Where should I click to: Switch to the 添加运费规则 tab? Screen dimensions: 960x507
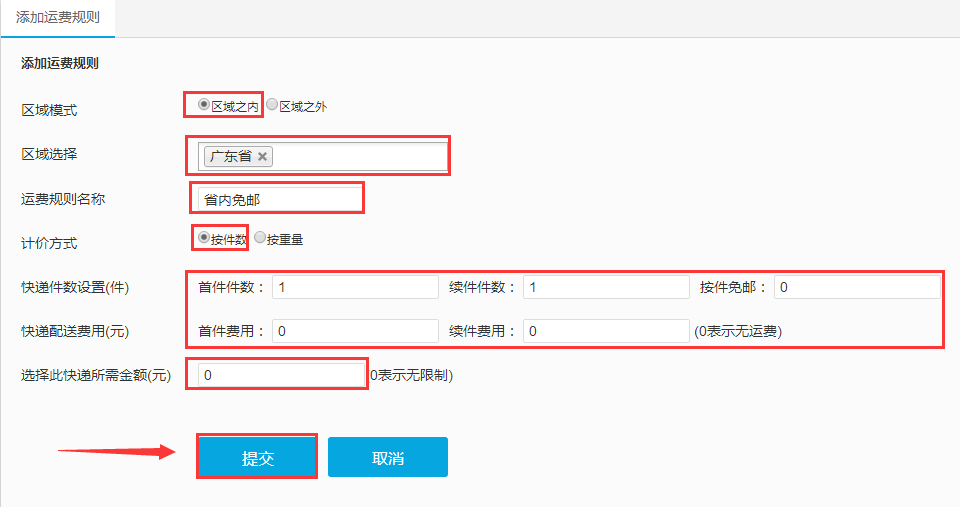point(58,18)
